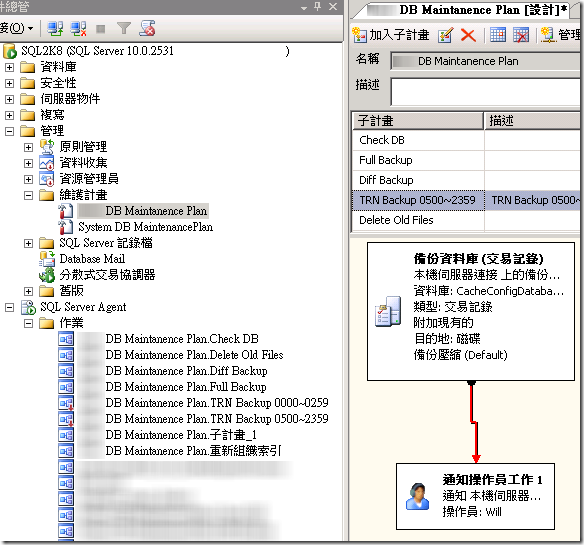Collapse the 管理 folder node
The image size is (584, 545).
tap(9, 131)
